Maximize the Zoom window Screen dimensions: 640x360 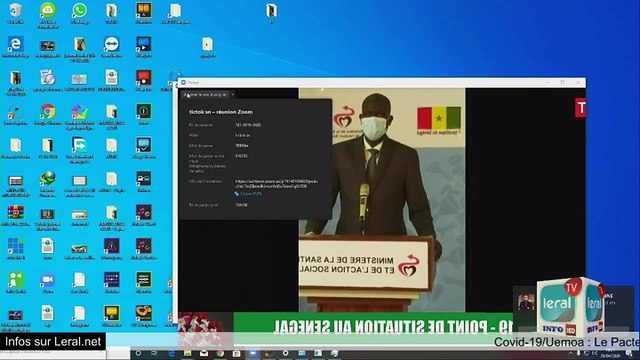click(x=563, y=82)
